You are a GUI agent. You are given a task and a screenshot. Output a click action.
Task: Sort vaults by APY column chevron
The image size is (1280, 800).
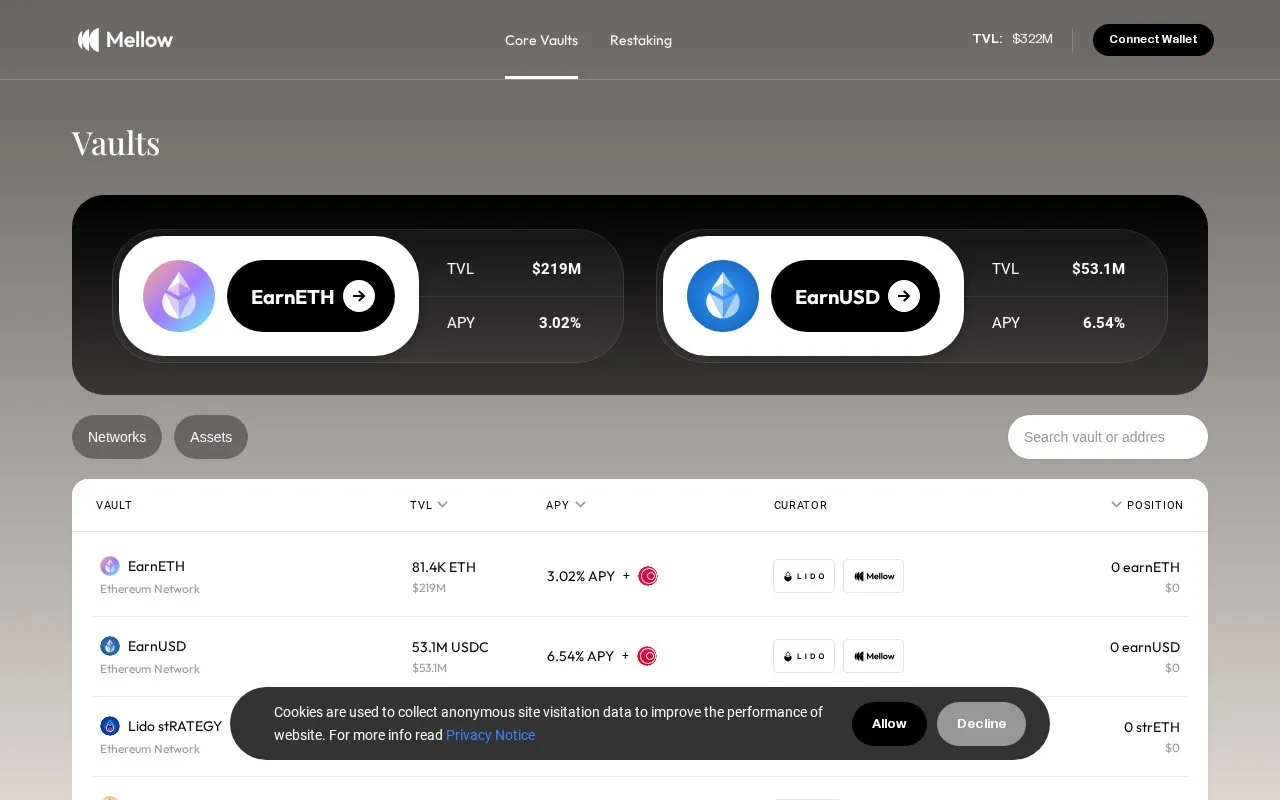[580, 505]
